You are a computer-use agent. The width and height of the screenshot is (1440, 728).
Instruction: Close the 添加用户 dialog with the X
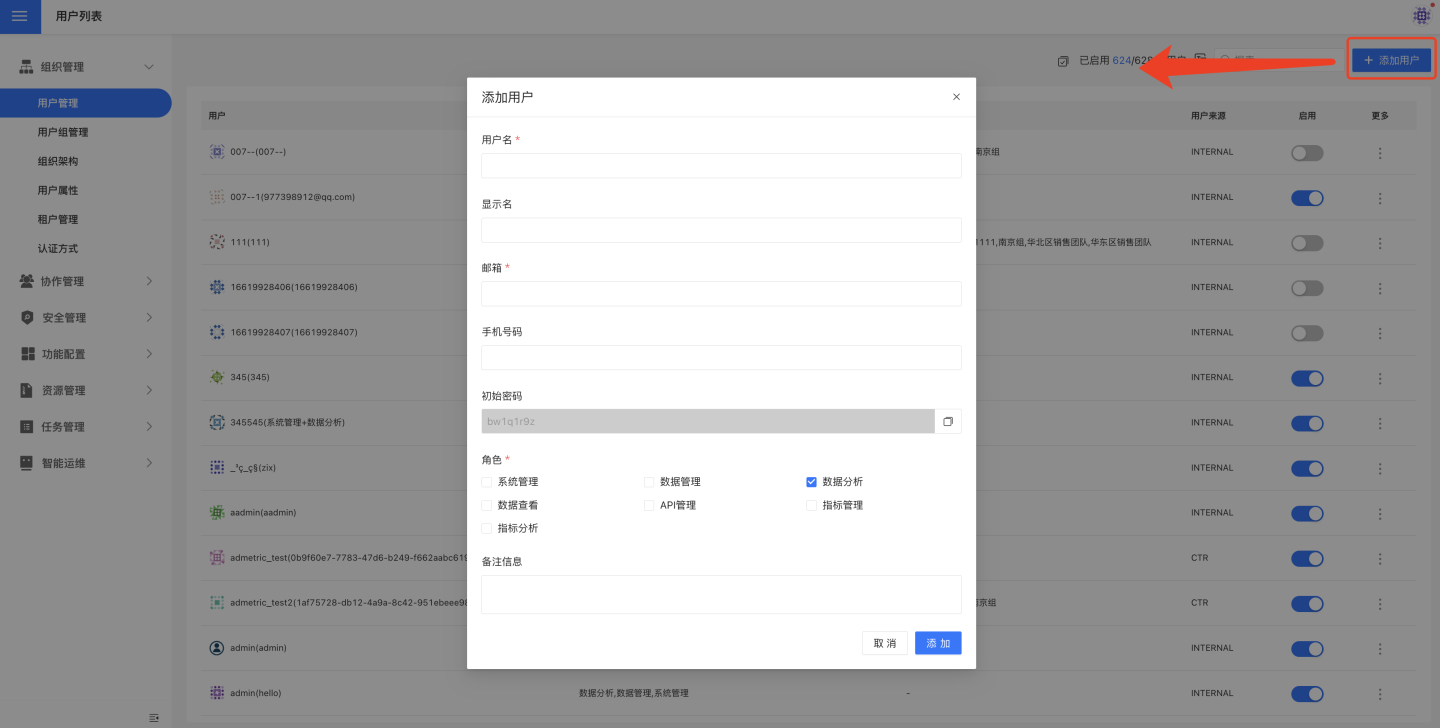coord(956,97)
